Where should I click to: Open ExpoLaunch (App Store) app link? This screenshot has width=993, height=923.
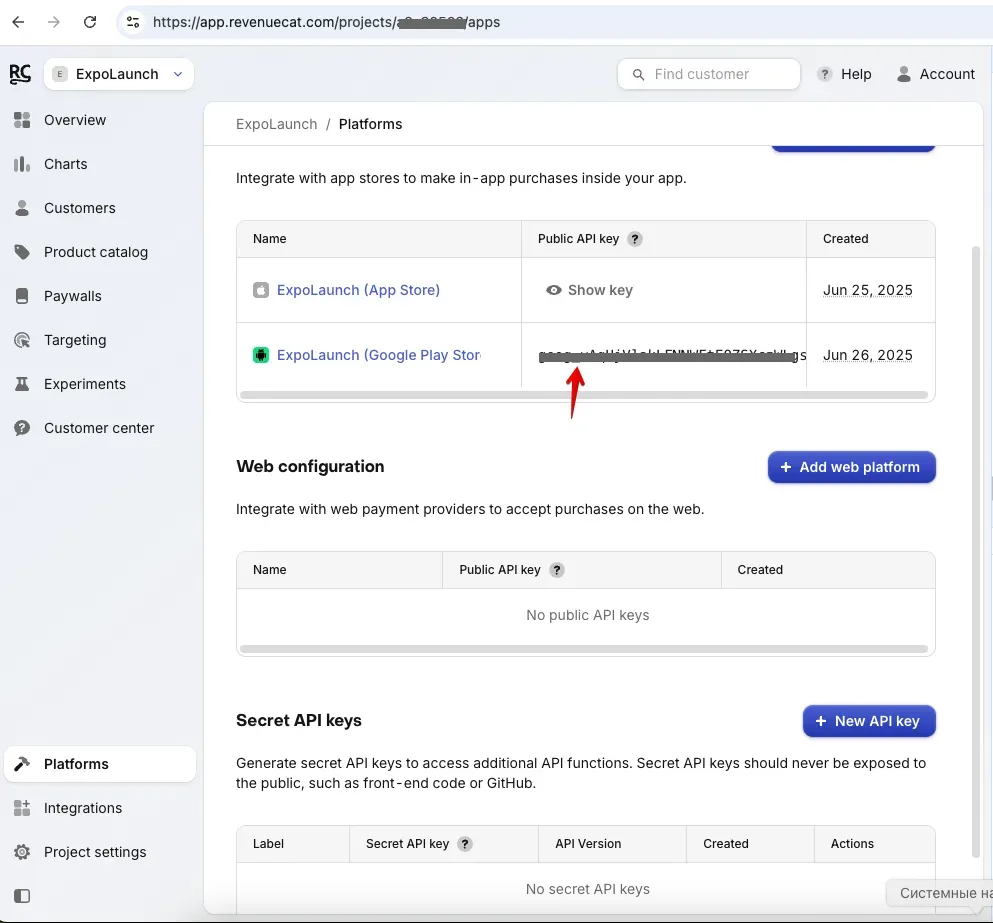(x=358, y=290)
